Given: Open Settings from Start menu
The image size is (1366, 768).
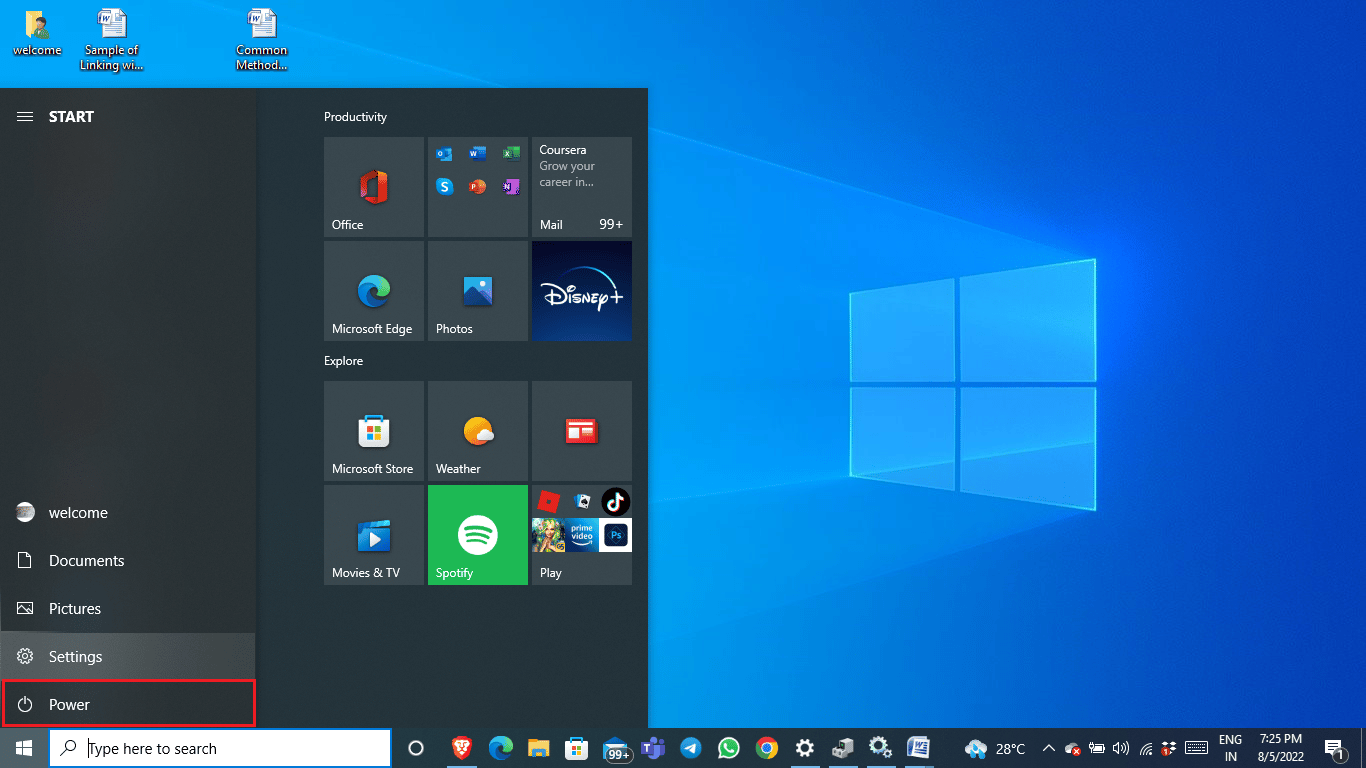Looking at the screenshot, I should 75,657.
